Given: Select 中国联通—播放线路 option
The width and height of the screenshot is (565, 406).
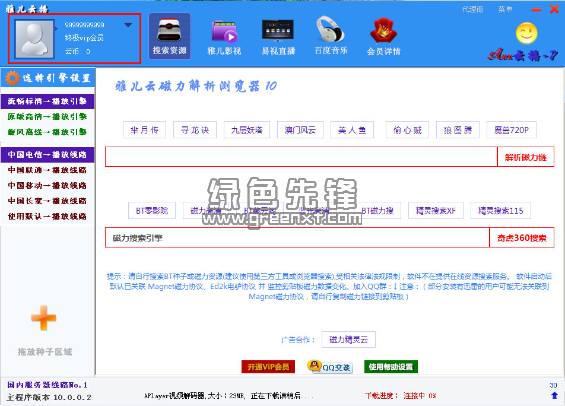Looking at the screenshot, I should click(x=47, y=170).
